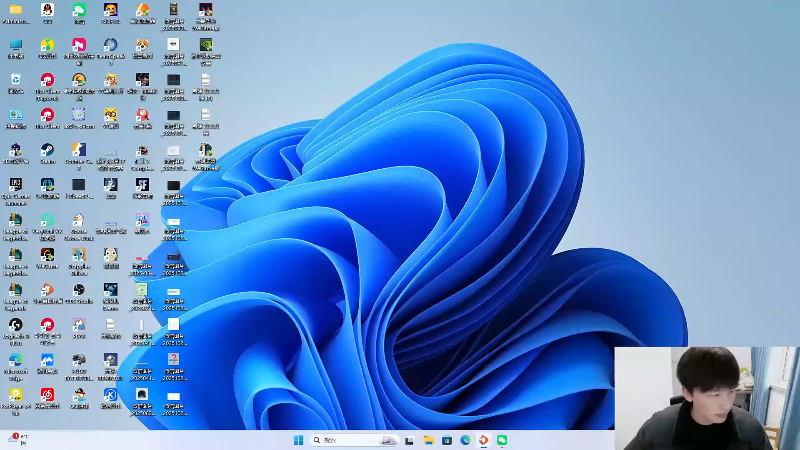Select the Recycle Bin desktop icon
800x450 pixels.
(15, 80)
